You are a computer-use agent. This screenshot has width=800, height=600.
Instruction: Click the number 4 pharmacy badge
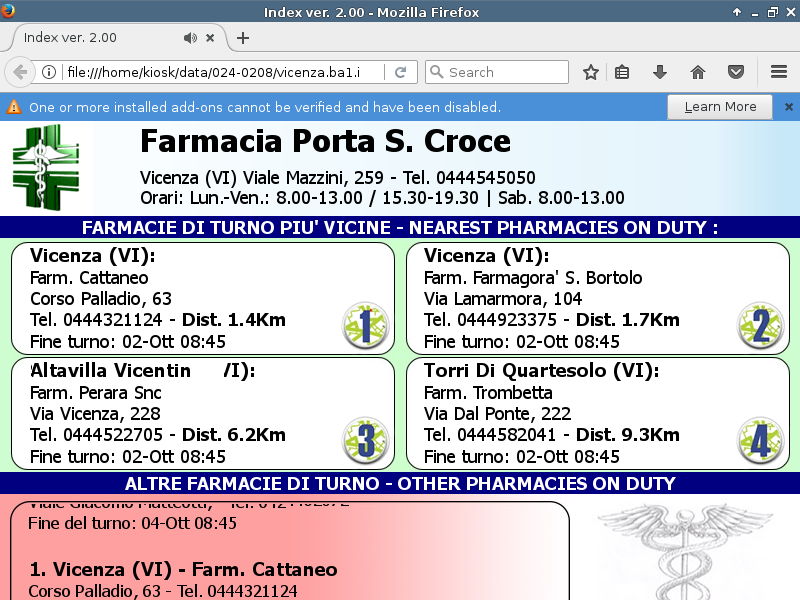point(760,441)
